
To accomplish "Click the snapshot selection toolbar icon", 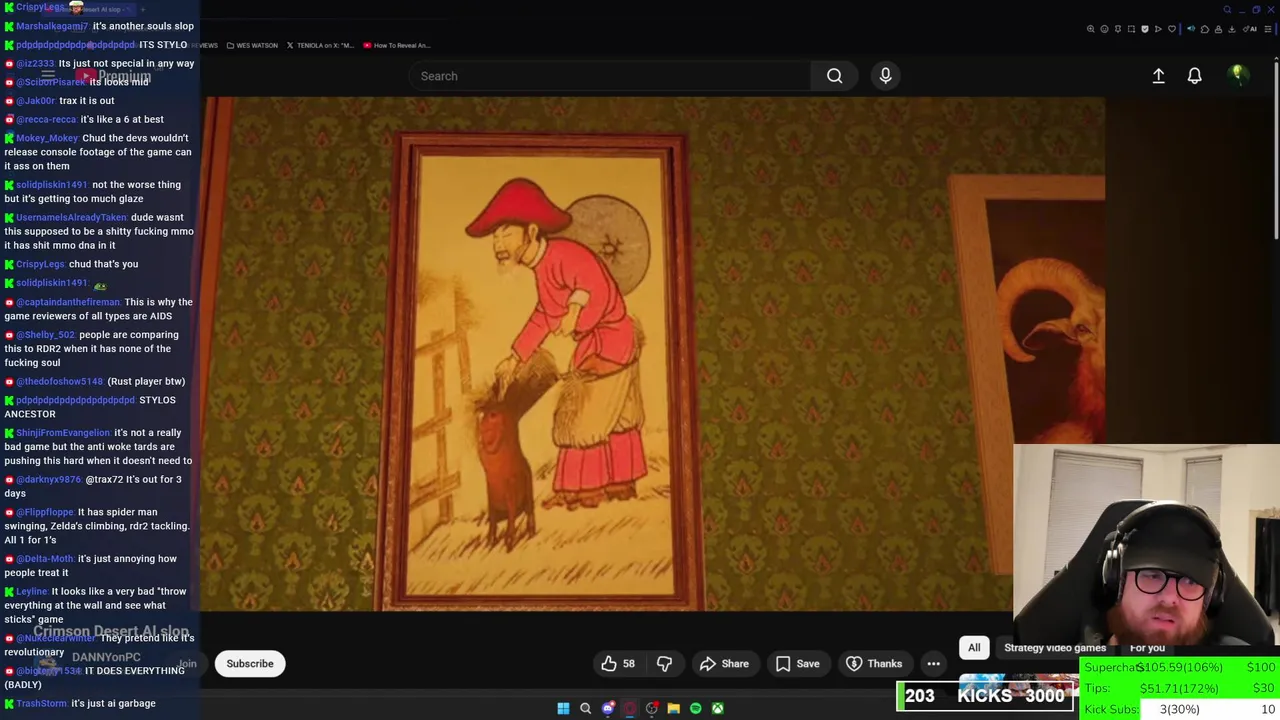I will [x=1131, y=29].
